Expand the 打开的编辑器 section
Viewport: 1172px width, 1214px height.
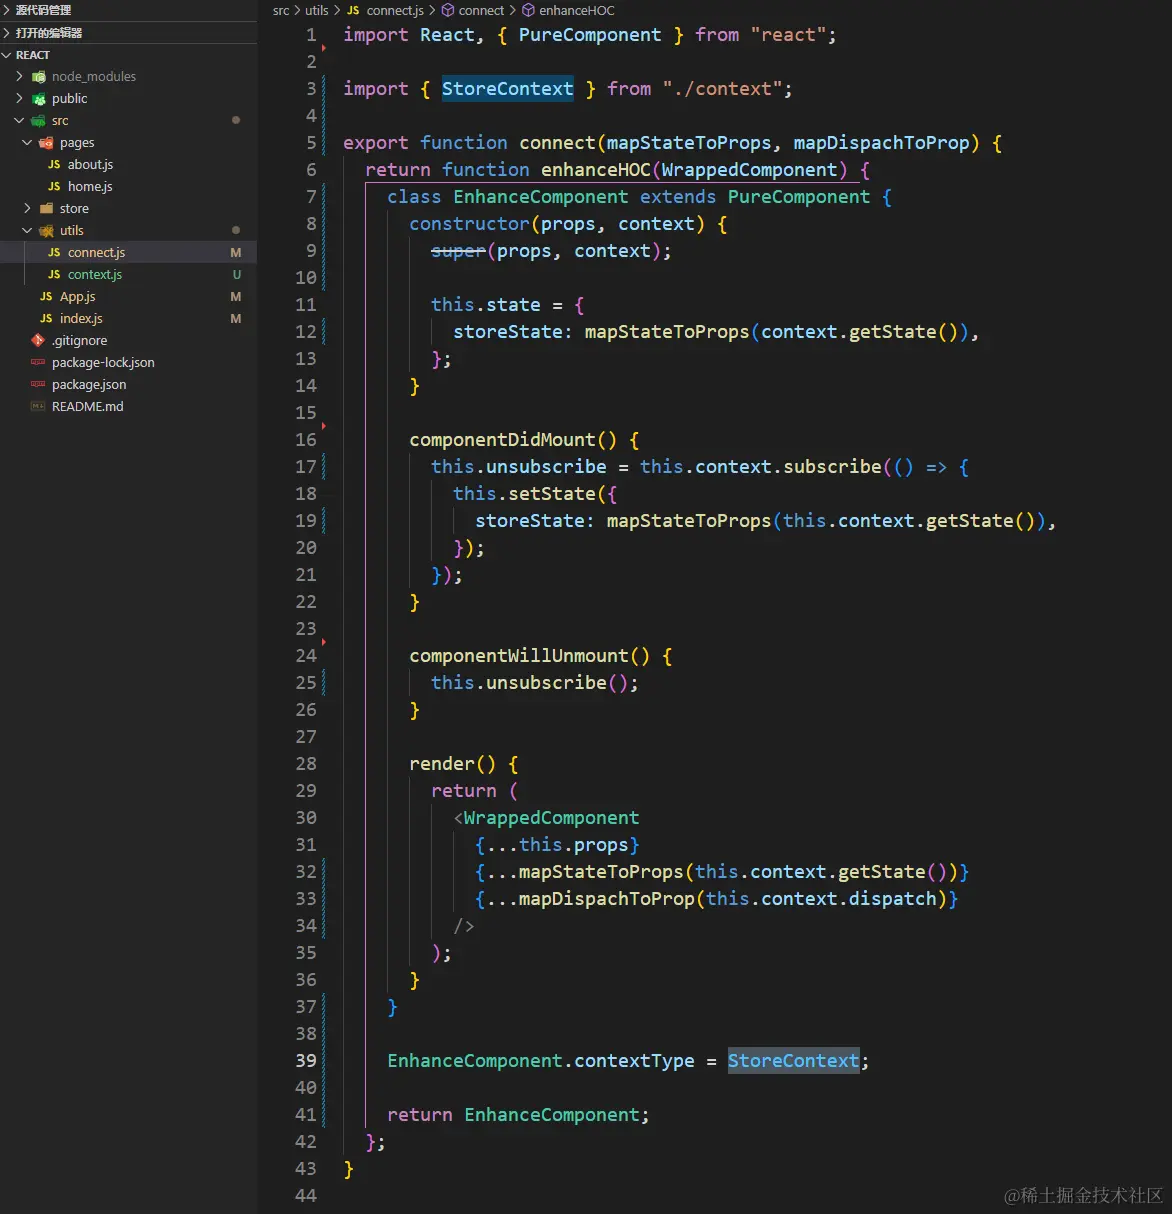click(7, 33)
